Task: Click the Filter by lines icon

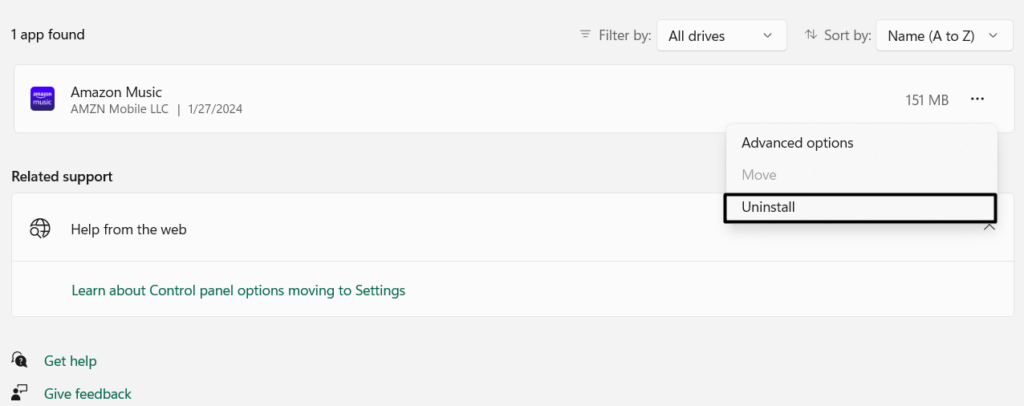Action: click(x=585, y=35)
